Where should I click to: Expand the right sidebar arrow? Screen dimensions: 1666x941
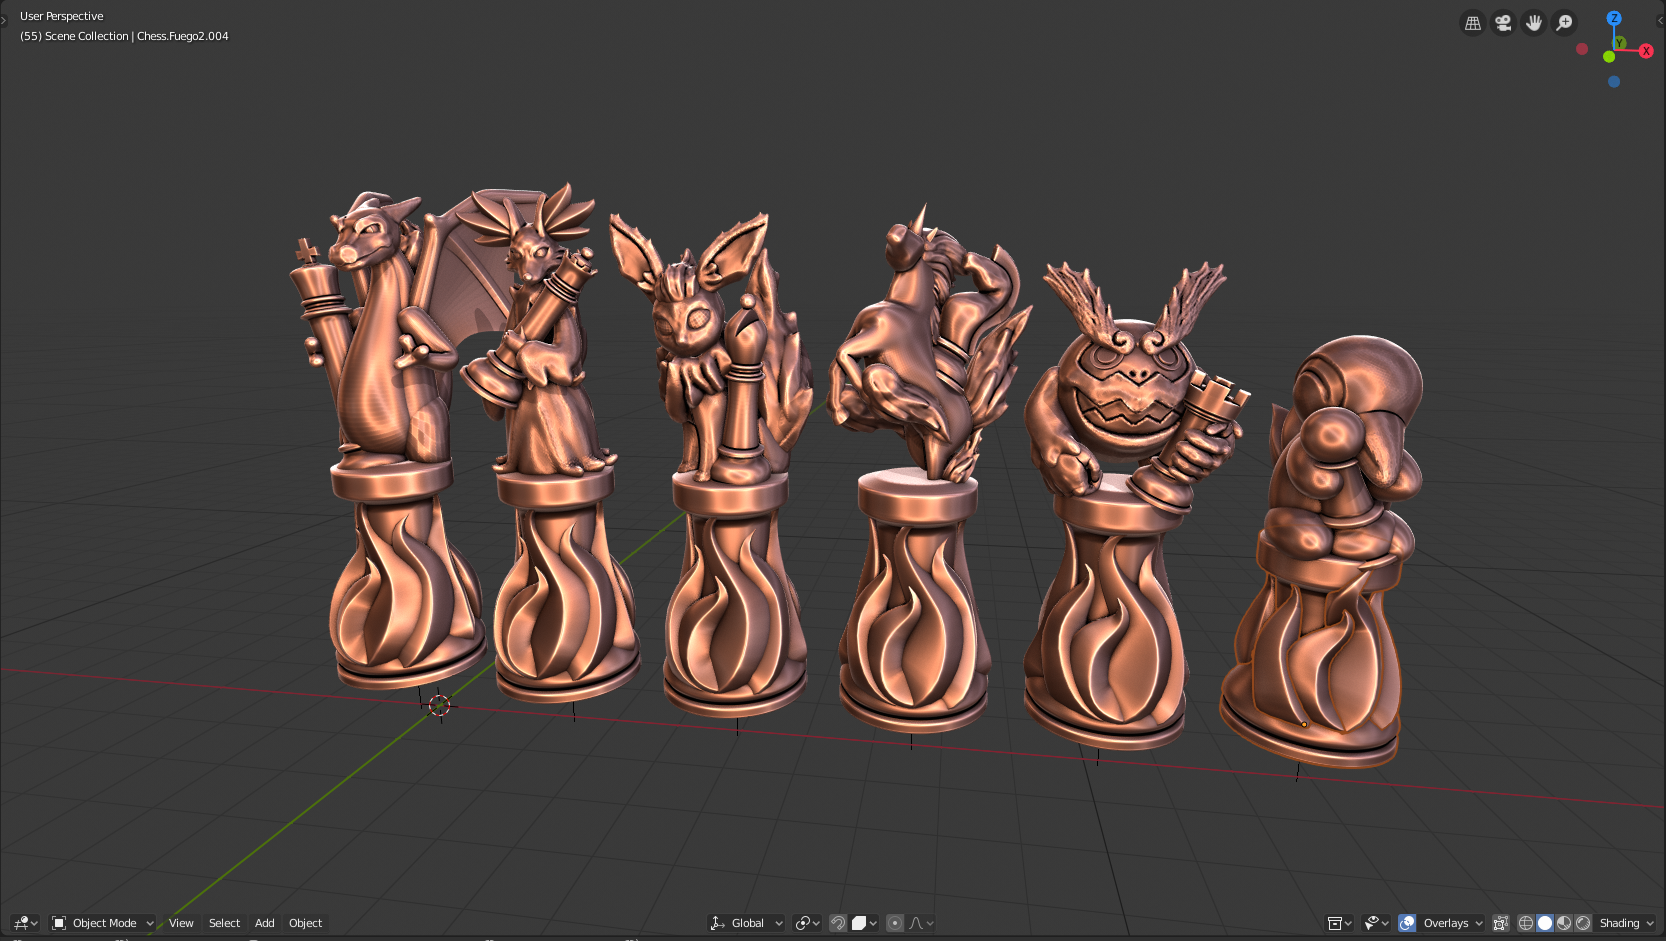(x=1661, y=20)
